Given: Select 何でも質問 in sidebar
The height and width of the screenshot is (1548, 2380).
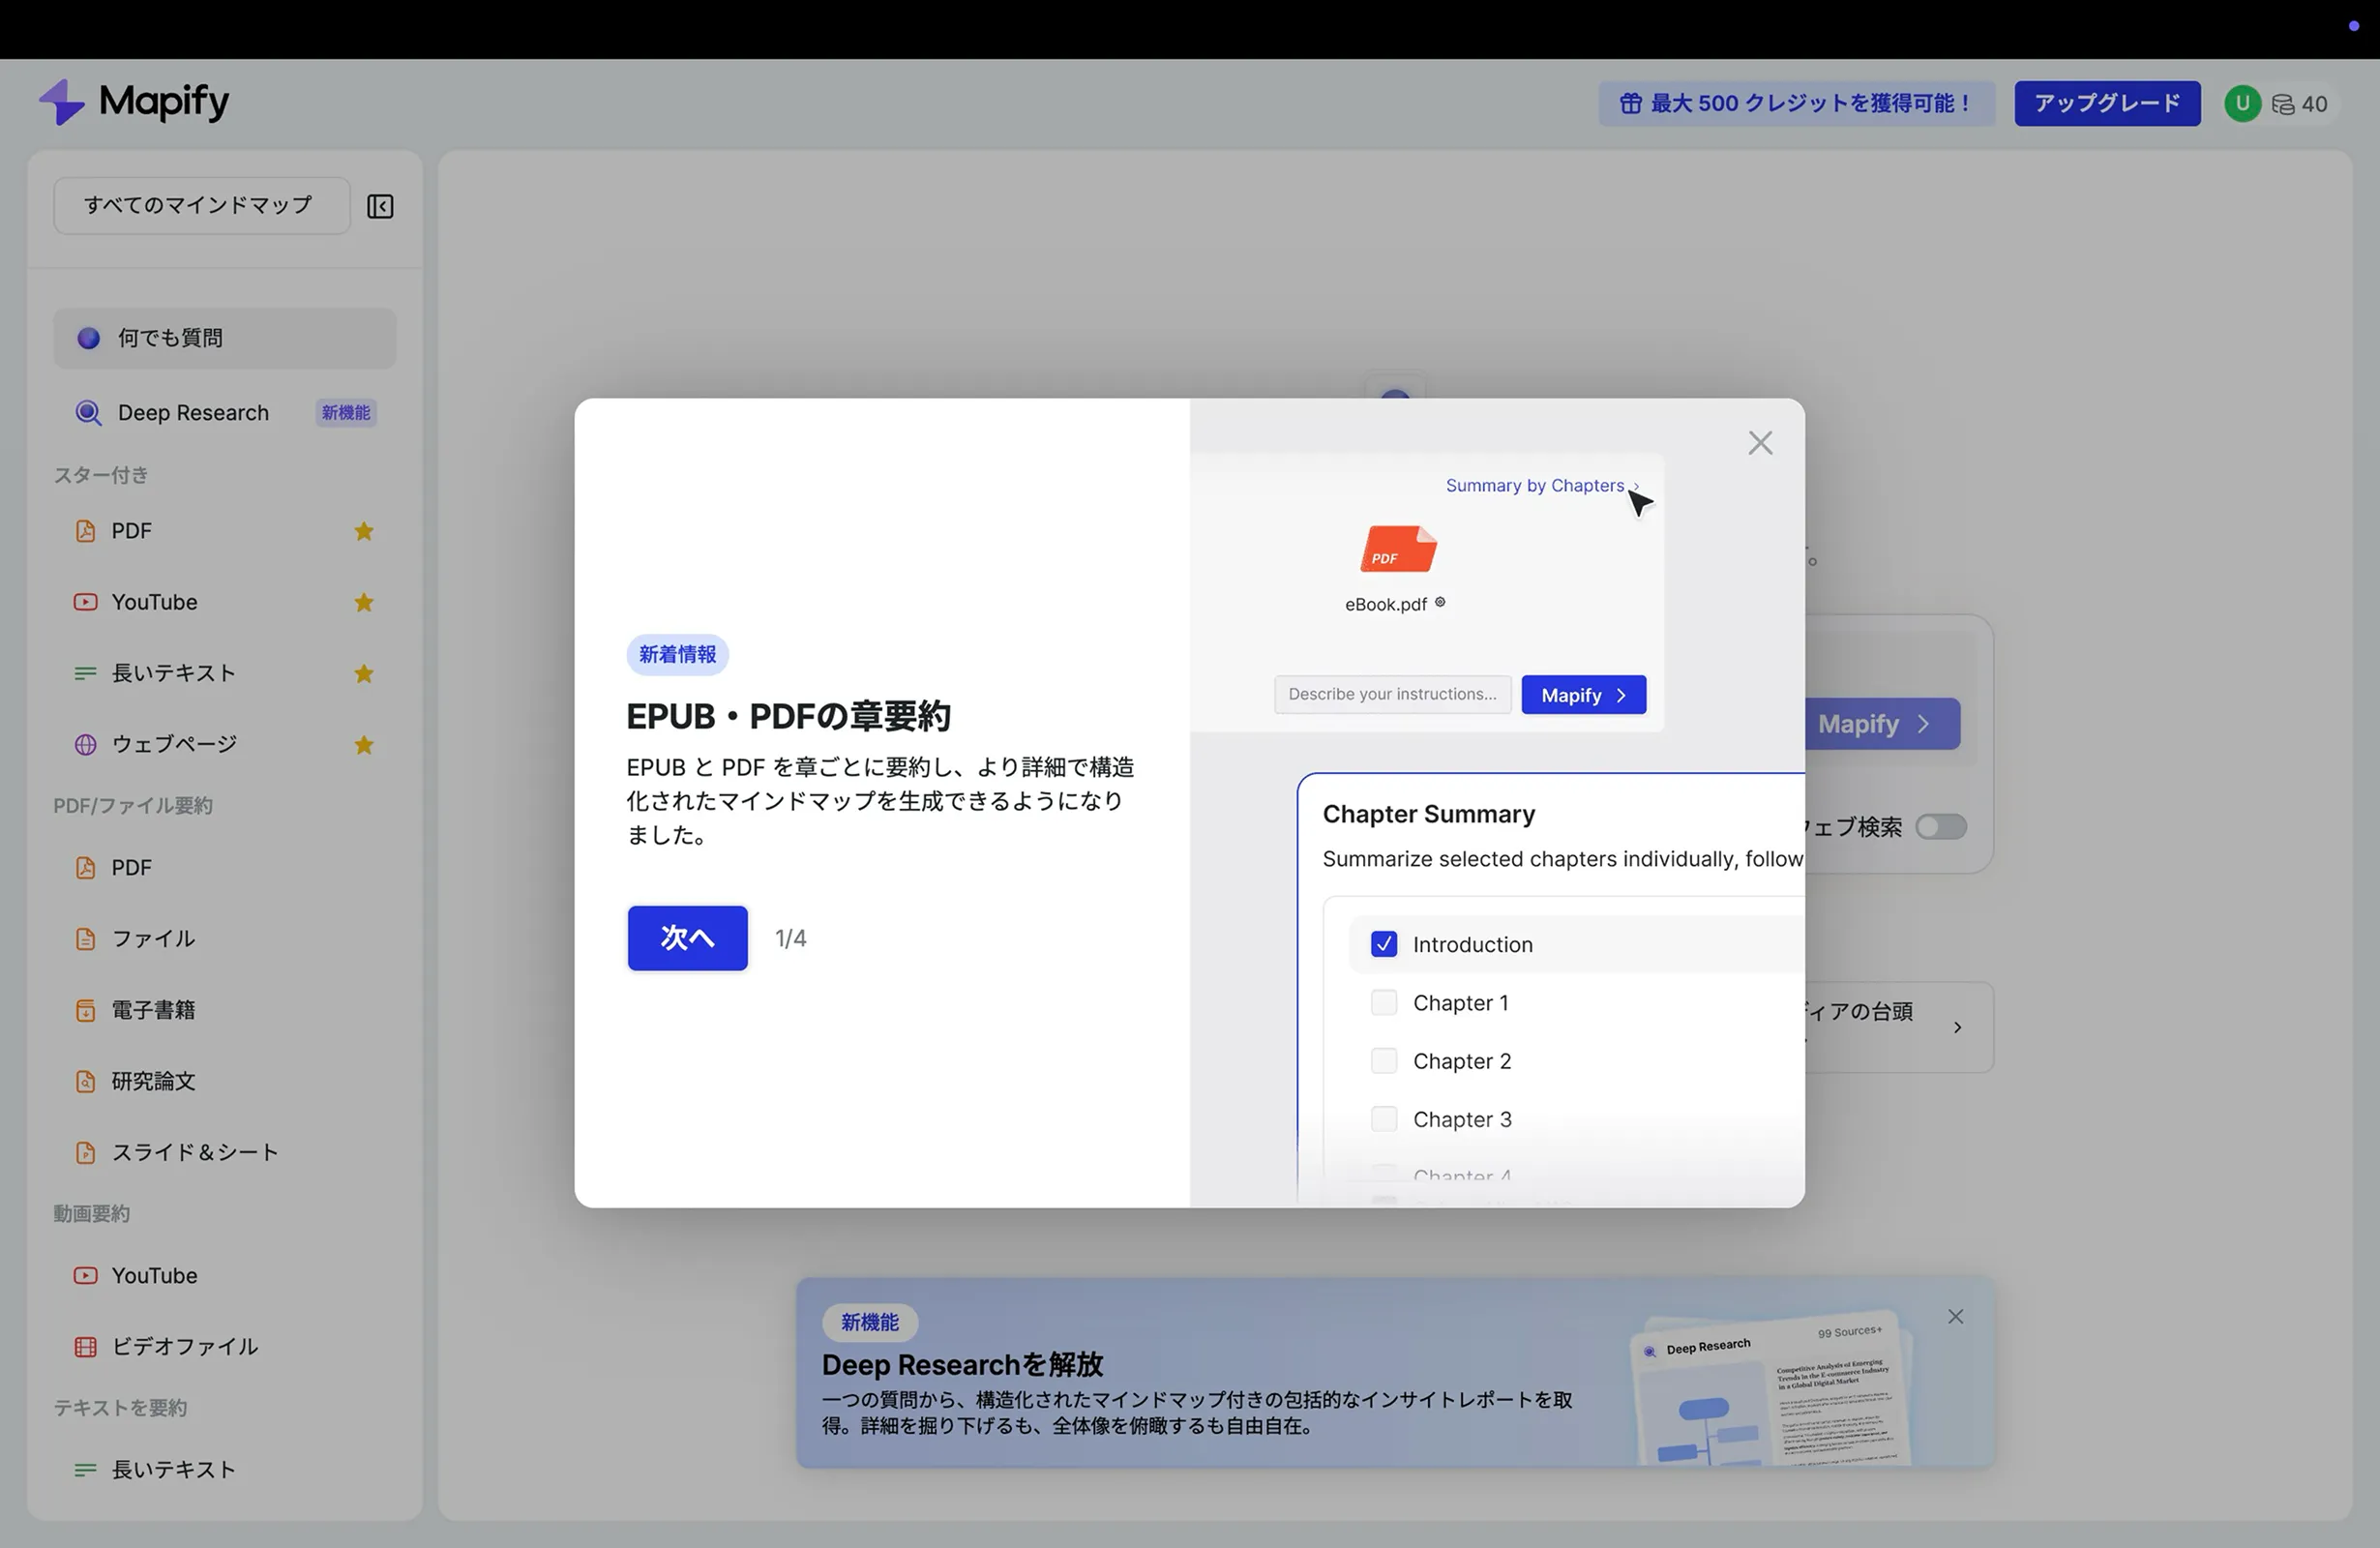Looking at the screenshot, I should click(224, 338).
